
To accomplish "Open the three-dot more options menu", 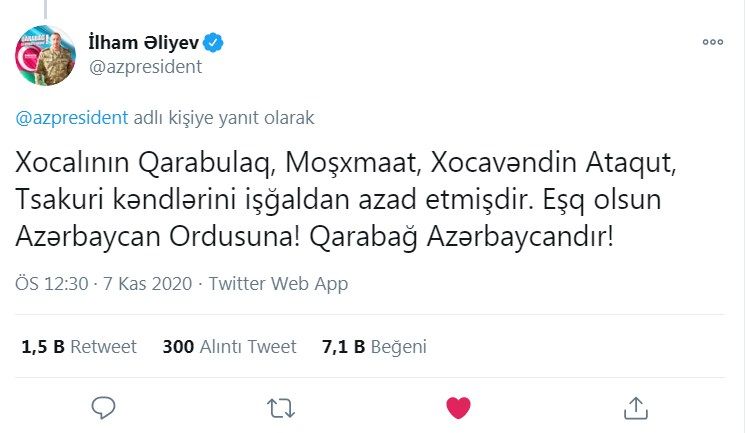I will coord(712,43).
